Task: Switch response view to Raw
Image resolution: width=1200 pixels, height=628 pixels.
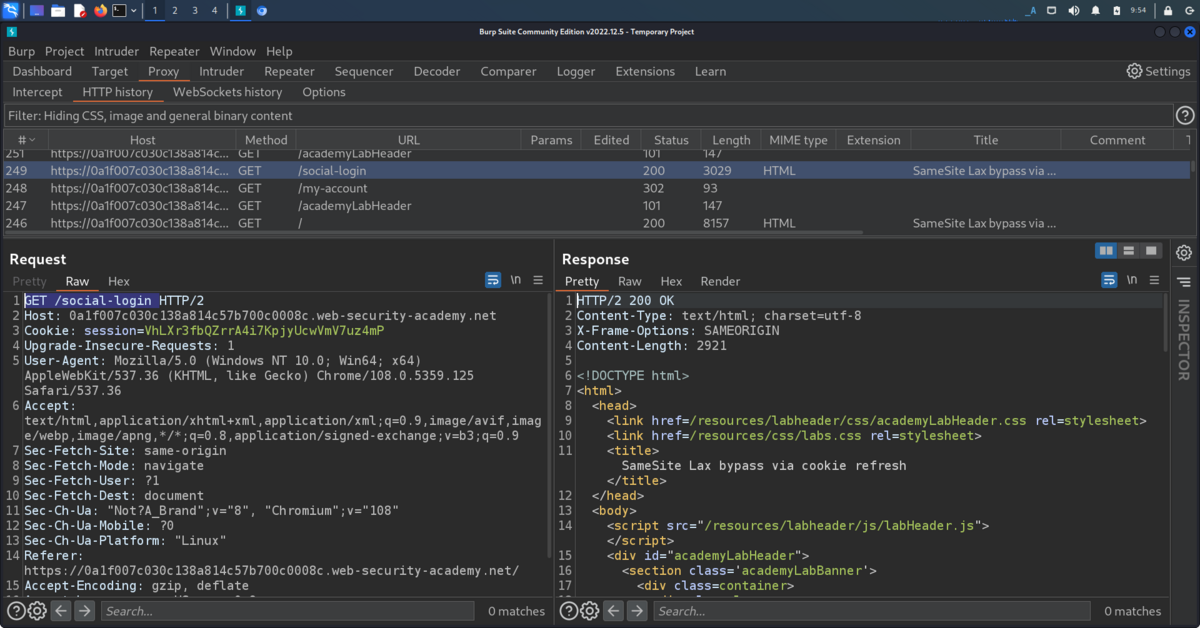Action: point(630,281)
